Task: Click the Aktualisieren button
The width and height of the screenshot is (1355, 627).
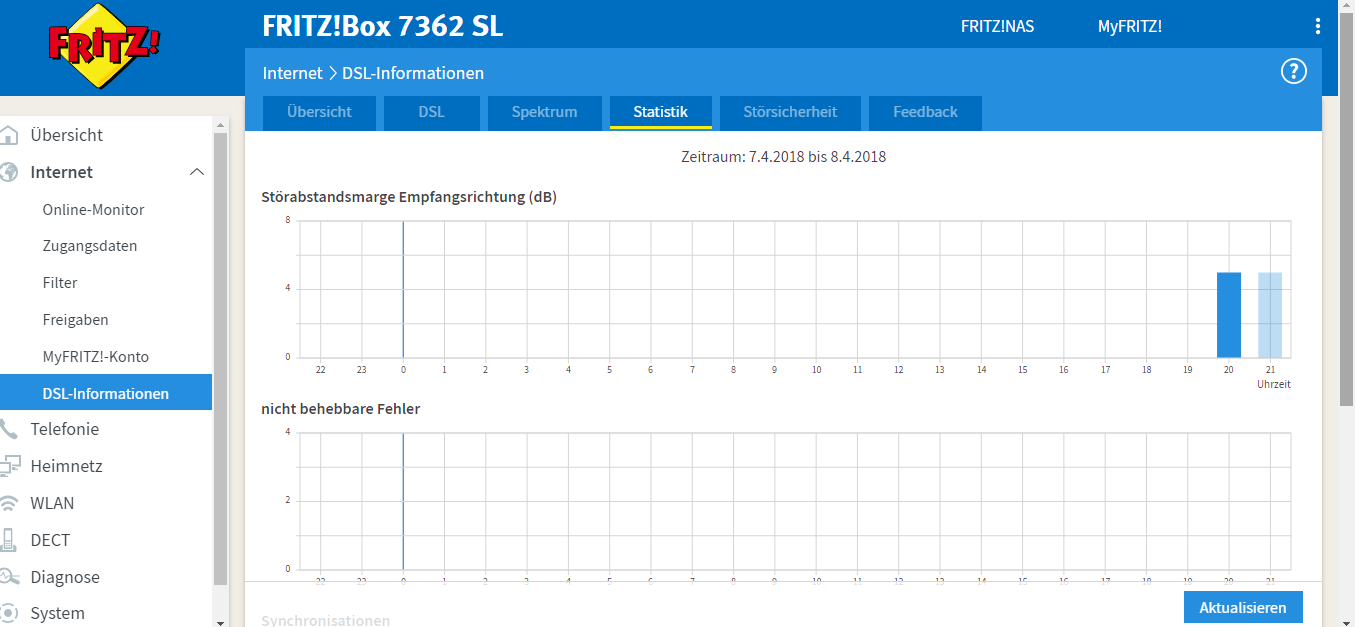Action: (1243, 608)
